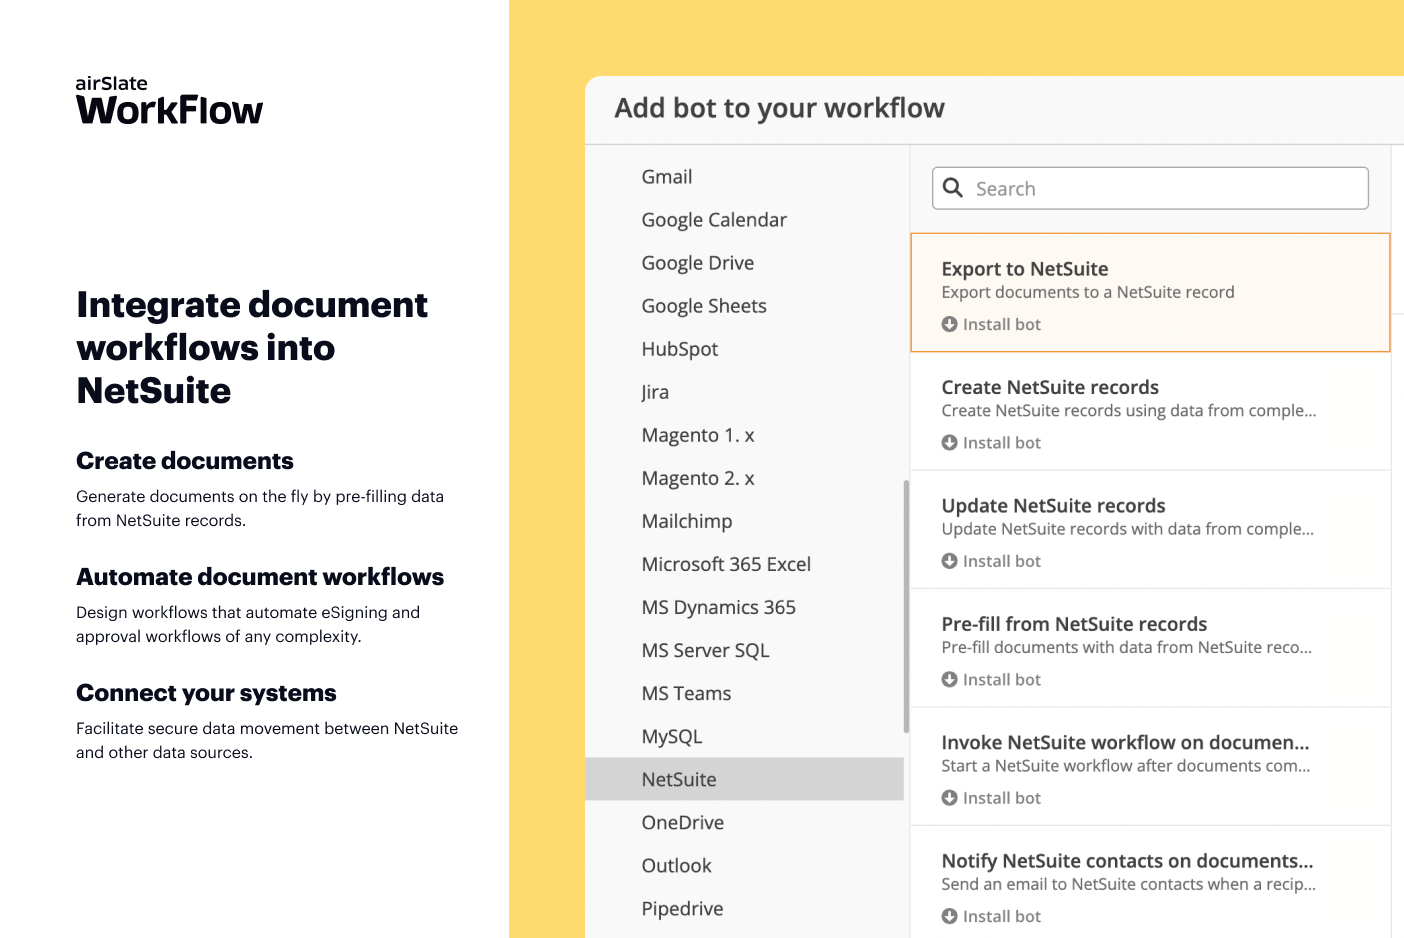Viewport: 1404px width, 938px height.
Task: Click 'Export documents to a NetSuite record' description
Action: pyautogui.click(x=1088, y=292)
